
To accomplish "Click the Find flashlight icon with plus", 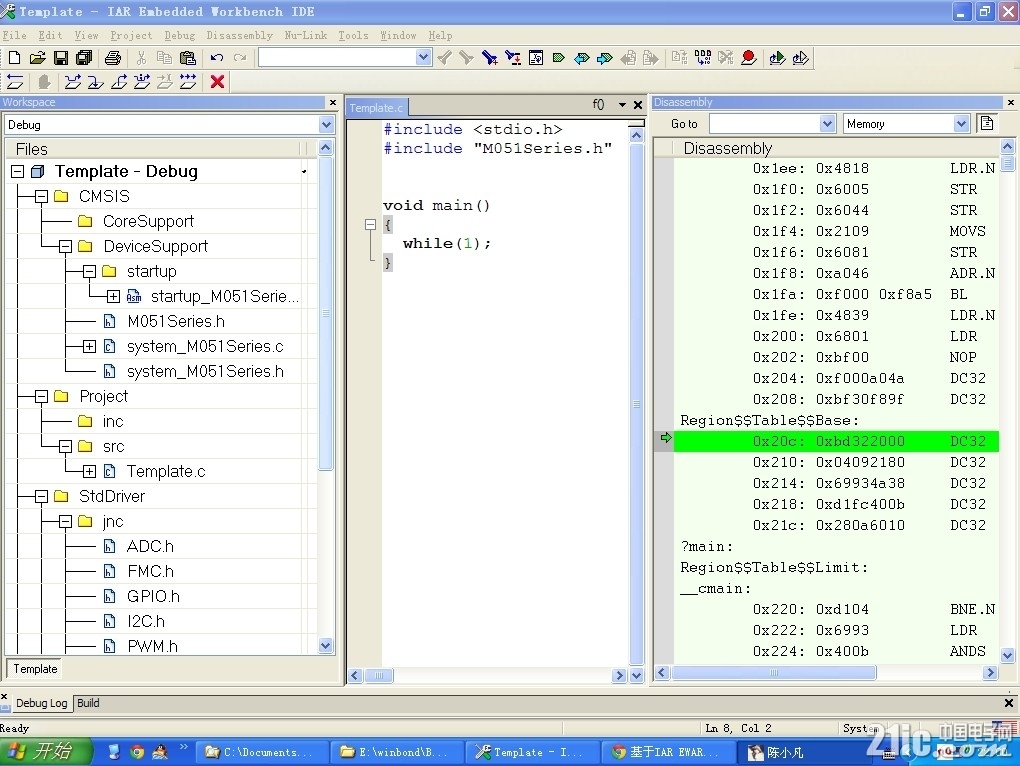I will [x=490, y=58].
